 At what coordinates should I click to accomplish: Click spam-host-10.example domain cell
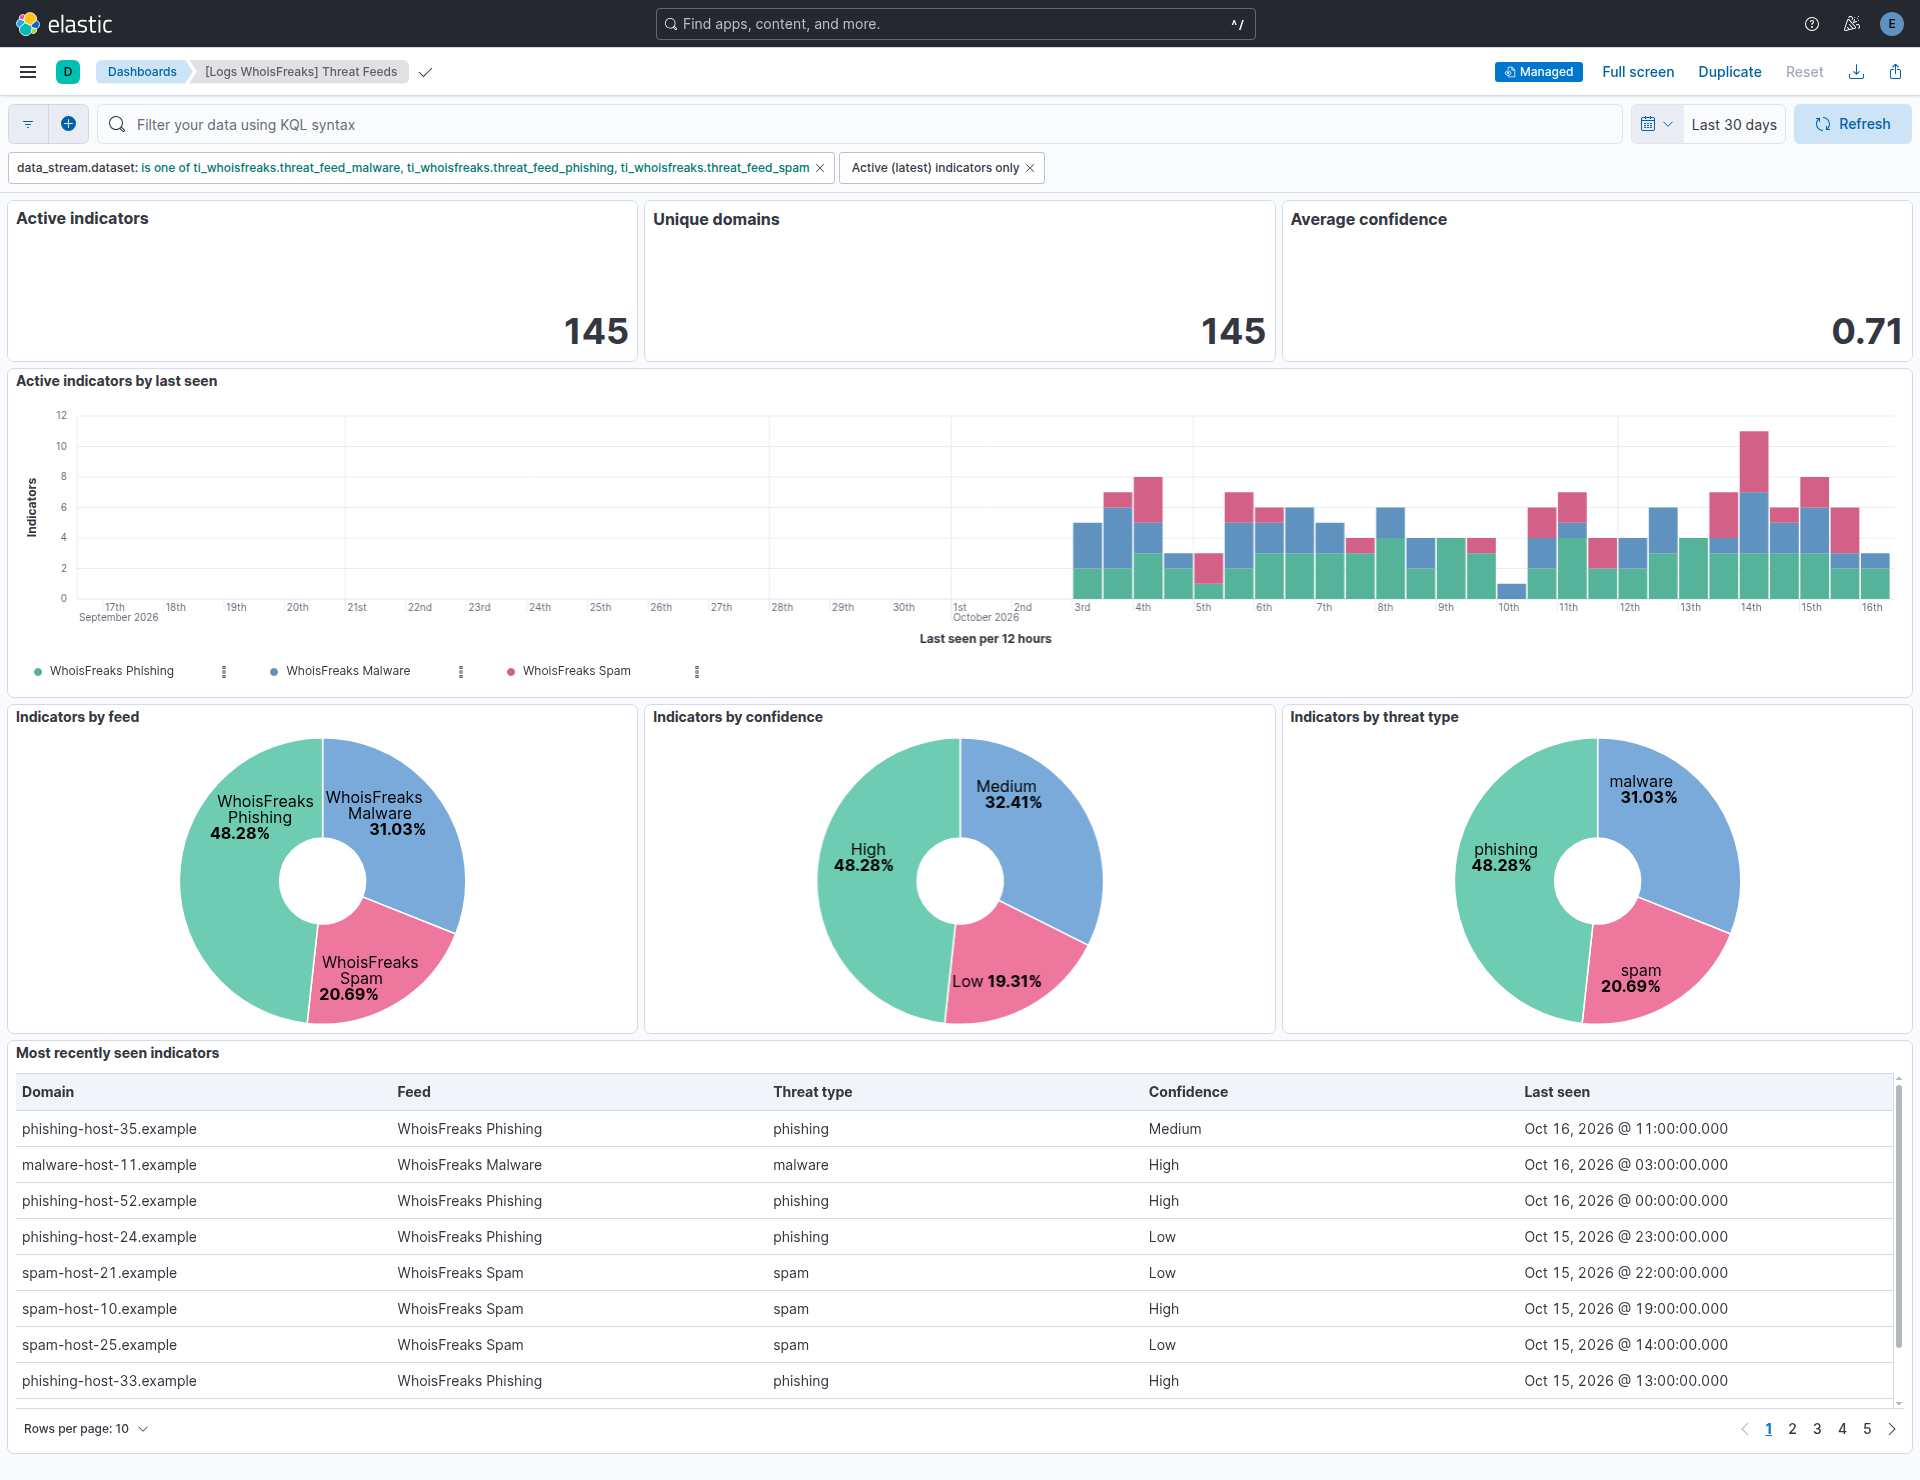[x=99, y=1309]
